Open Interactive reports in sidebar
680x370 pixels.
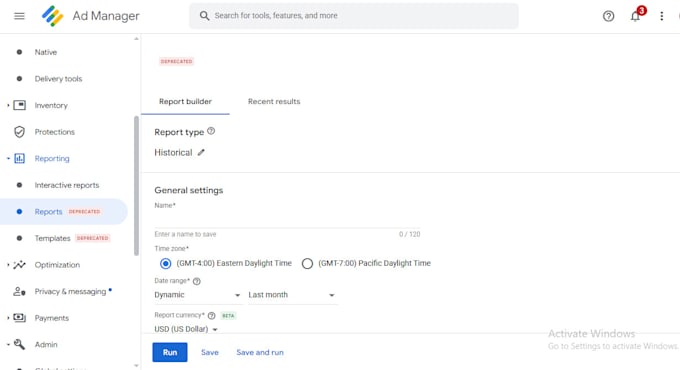tap(67, 185)
